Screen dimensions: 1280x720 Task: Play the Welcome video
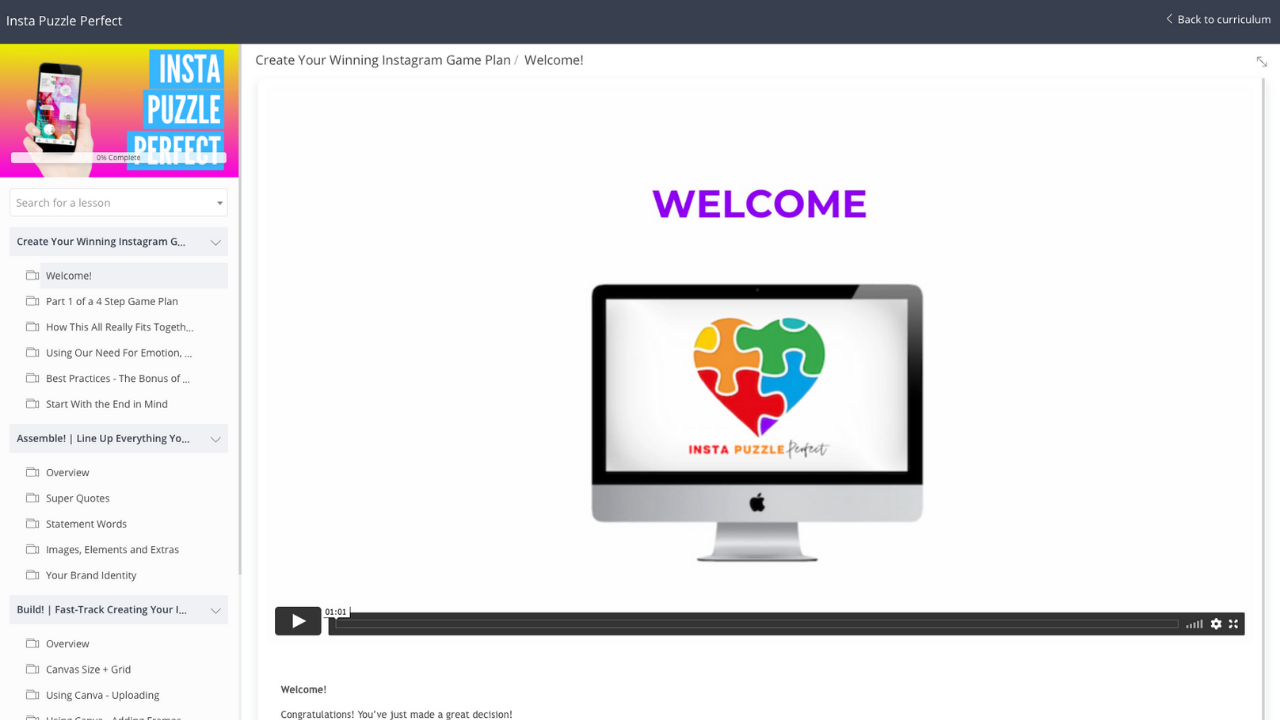[x=298, y=621]
